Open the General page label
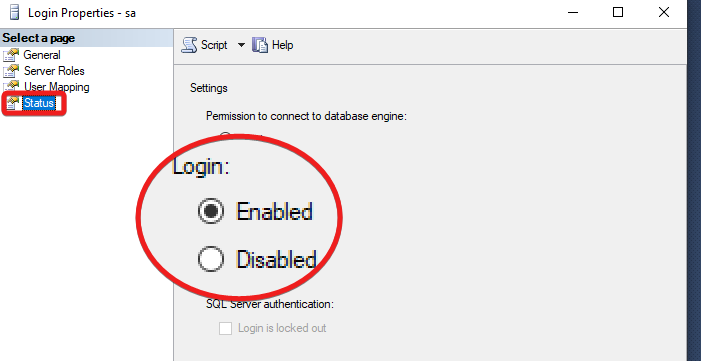Image resolution: width=701 pixels, height=361 pixels. [x=42, y=55]
